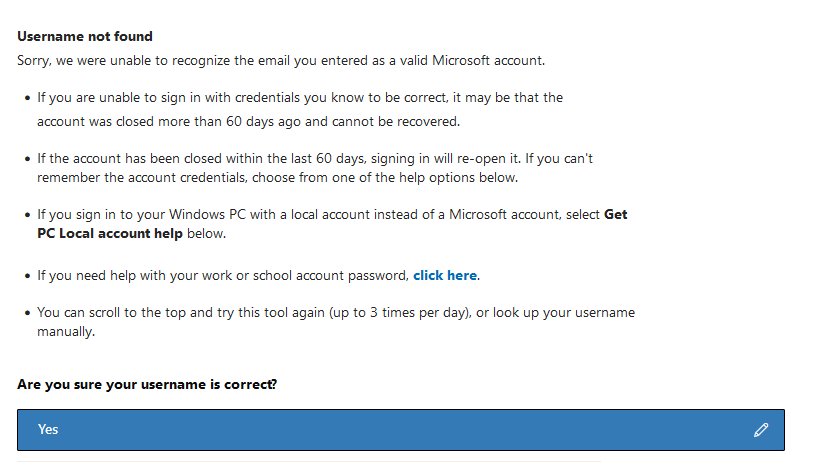Click the "Username not found" heading
Viewport: 815px width, 467px height.
click(x=85, y=37)
